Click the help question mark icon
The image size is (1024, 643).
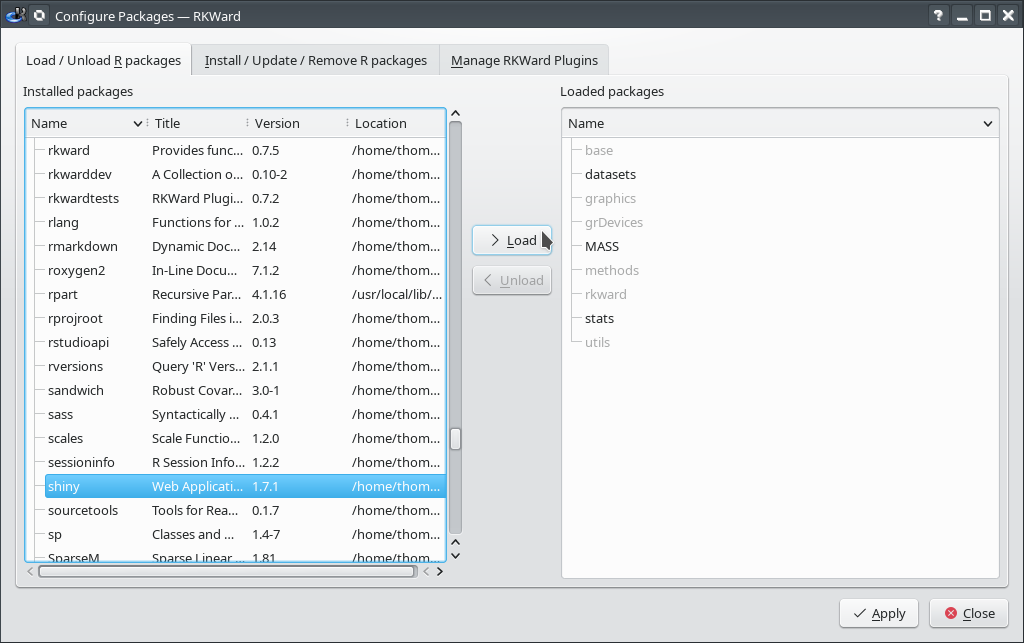[x=938, y=15]
